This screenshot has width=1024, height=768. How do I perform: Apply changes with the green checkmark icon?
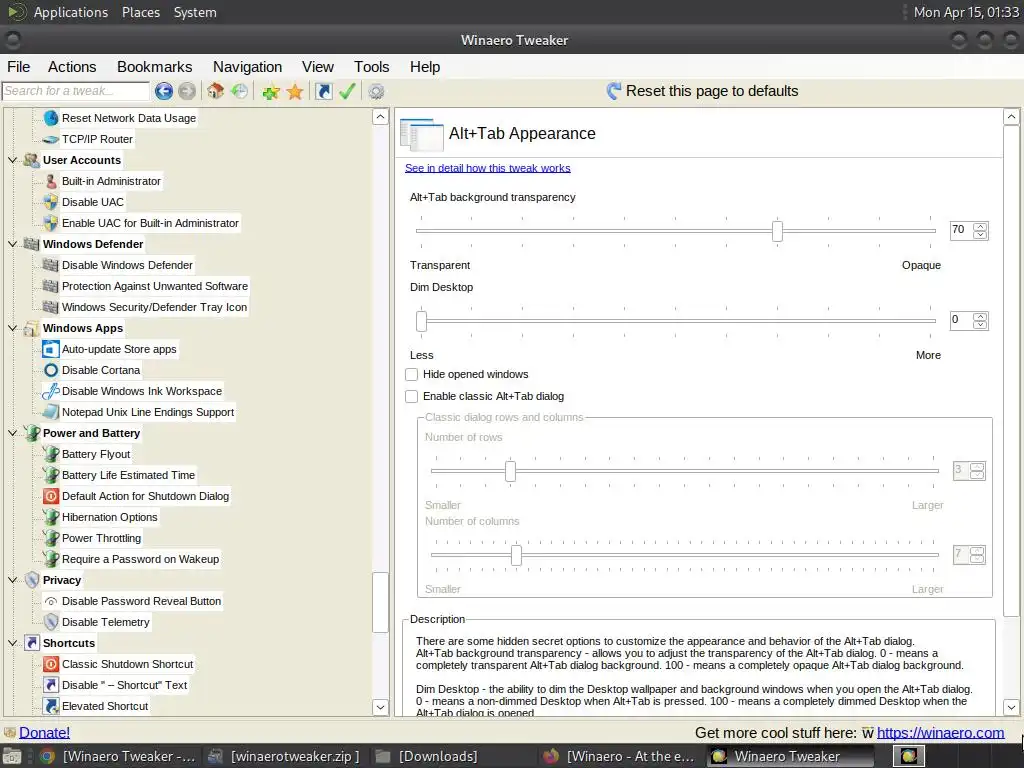coord(347,91)
